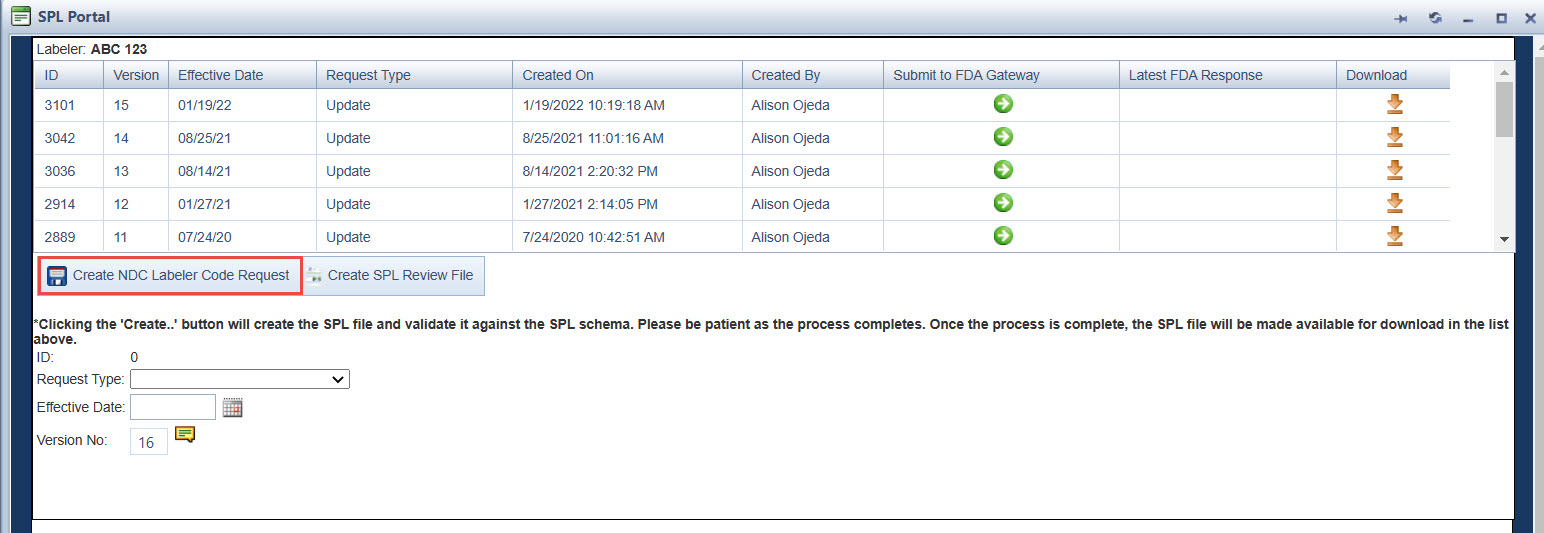Click the Version No field showing 16
The height and width of the screenshot is (533, 1544).
149,442
